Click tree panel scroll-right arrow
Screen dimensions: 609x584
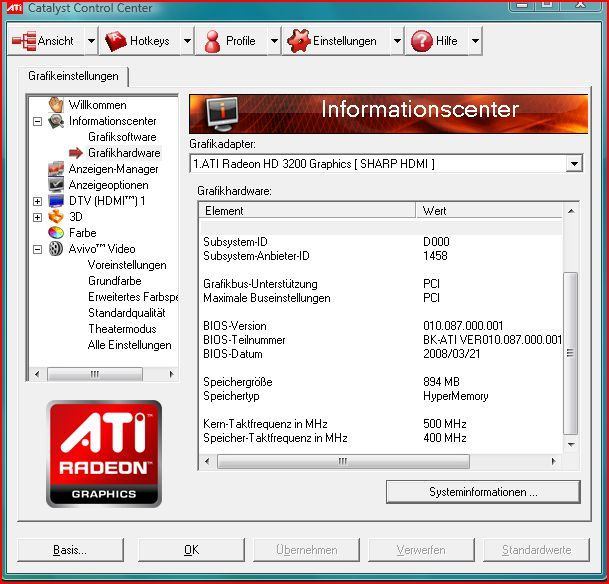[x=171, y=374]
